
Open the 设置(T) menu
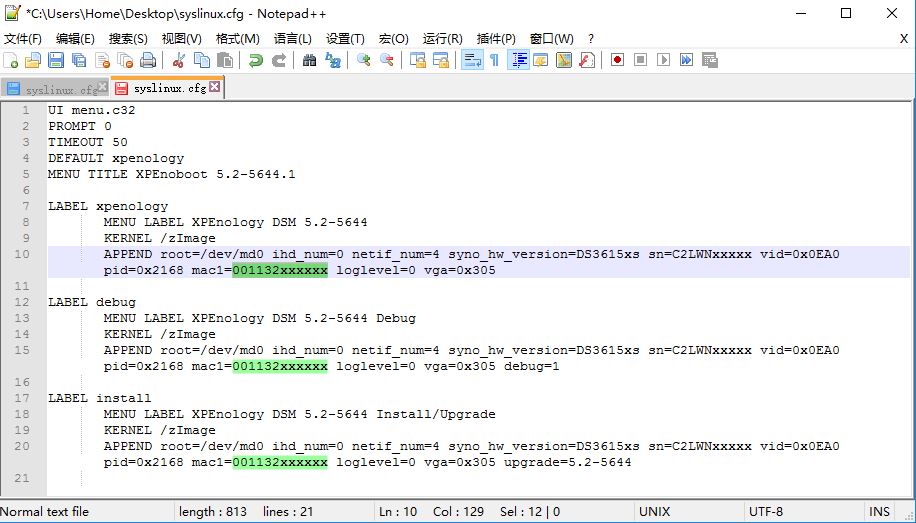(345, 39)
